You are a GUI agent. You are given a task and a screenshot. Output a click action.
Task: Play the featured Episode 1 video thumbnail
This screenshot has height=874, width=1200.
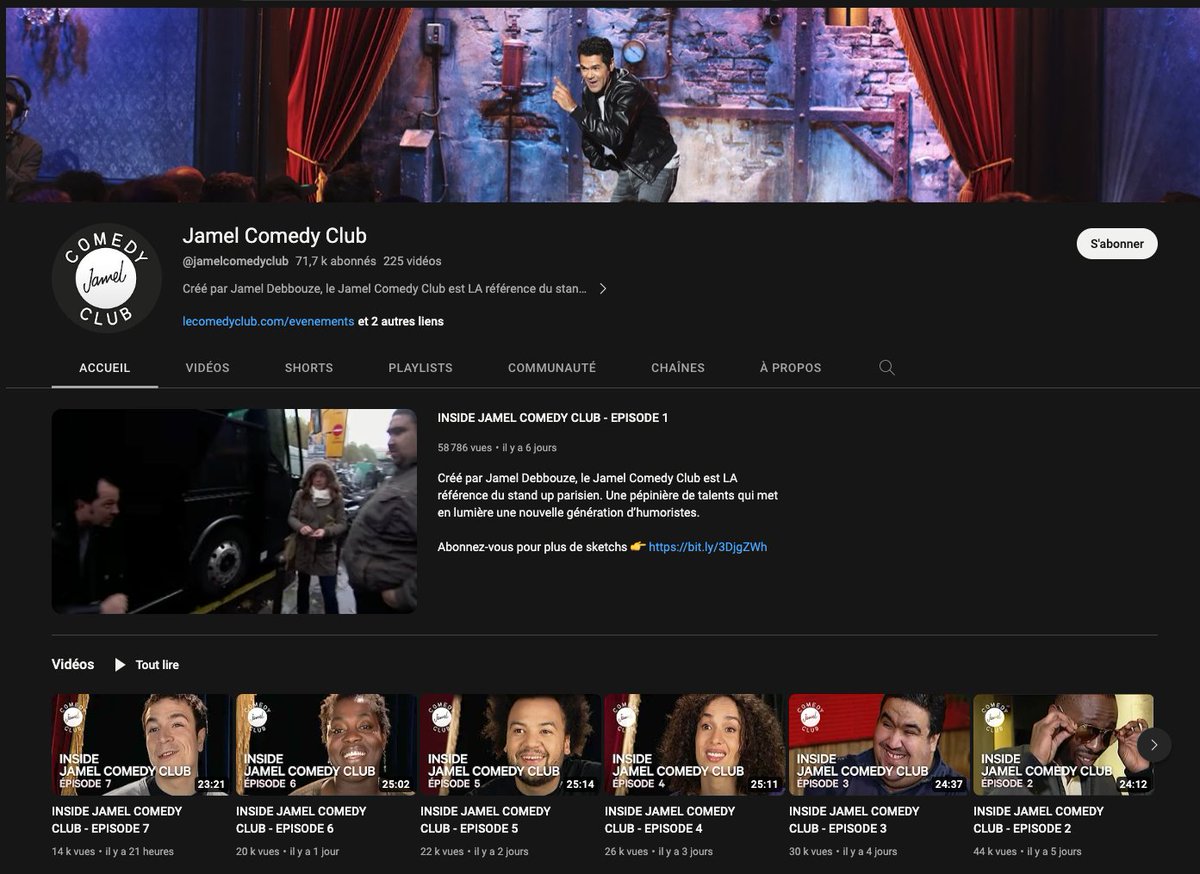pos(234,511)
